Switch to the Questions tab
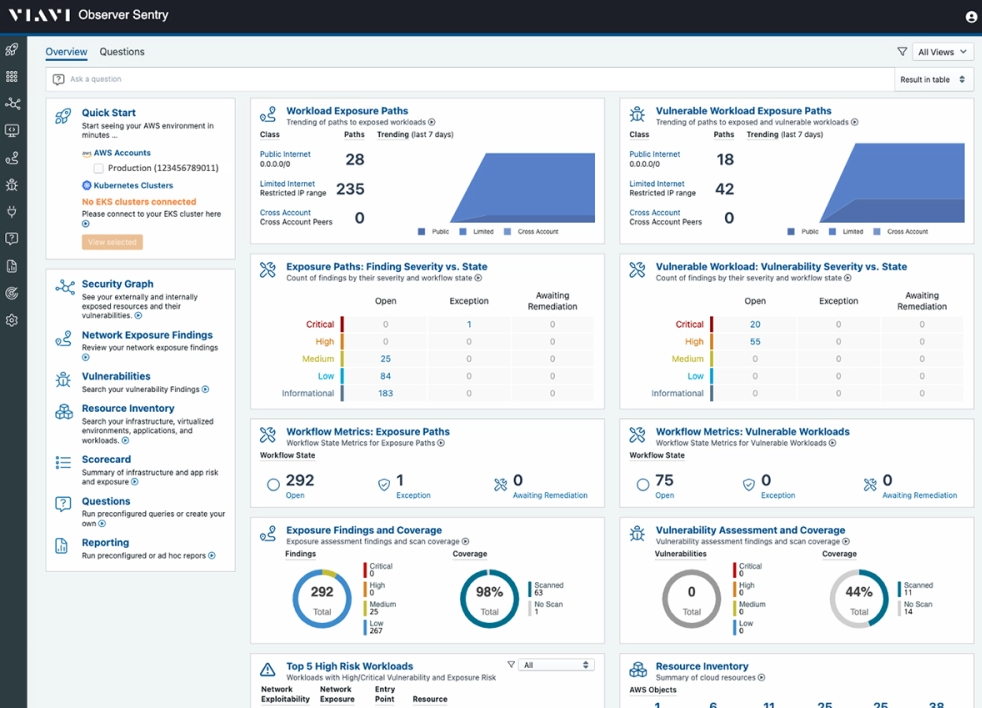 [122, 52]
